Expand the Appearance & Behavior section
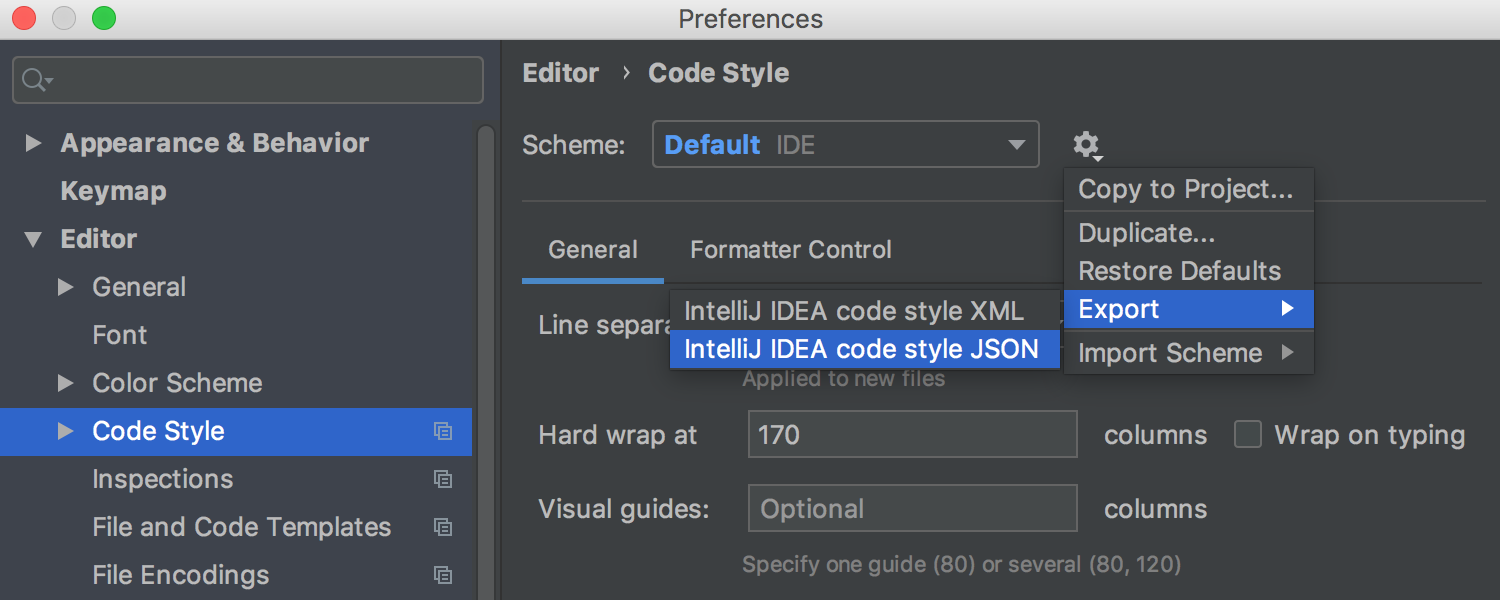 tap(33, 143)
